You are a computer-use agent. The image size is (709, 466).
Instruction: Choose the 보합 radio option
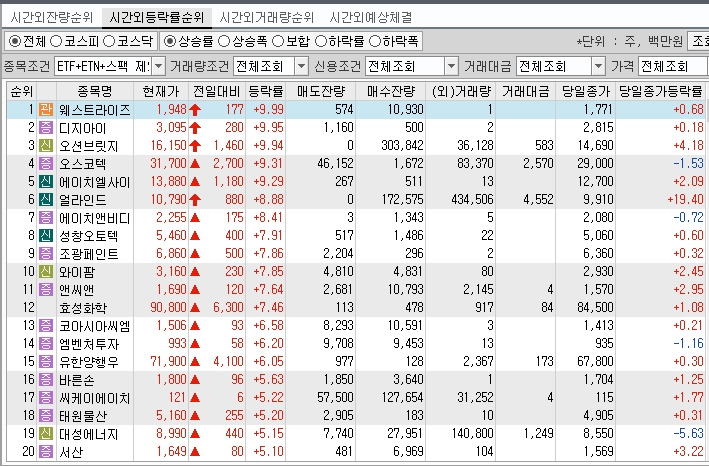pyautogui.click(x=278, y=42)
